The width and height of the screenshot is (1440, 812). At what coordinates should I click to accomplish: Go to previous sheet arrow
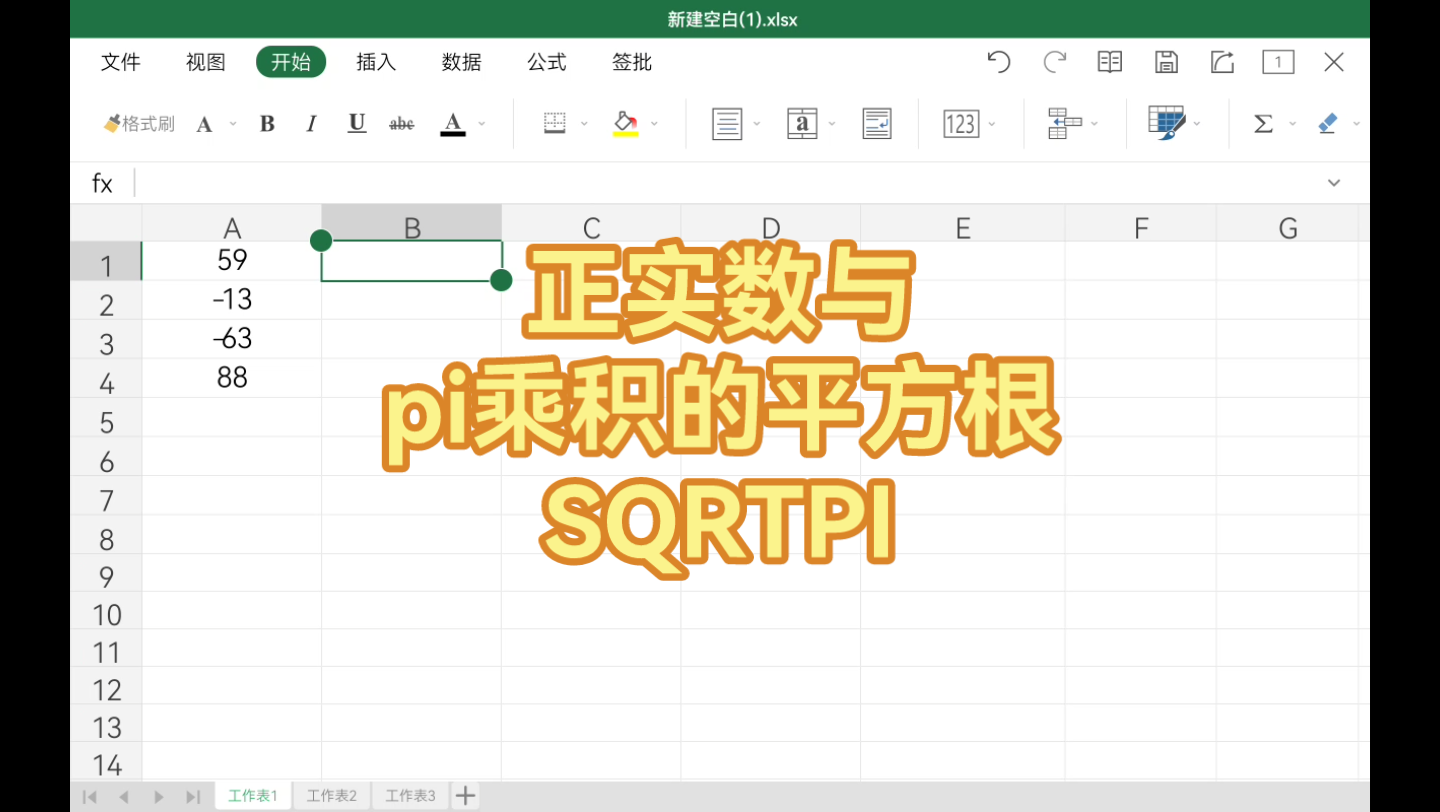[124, 797]
